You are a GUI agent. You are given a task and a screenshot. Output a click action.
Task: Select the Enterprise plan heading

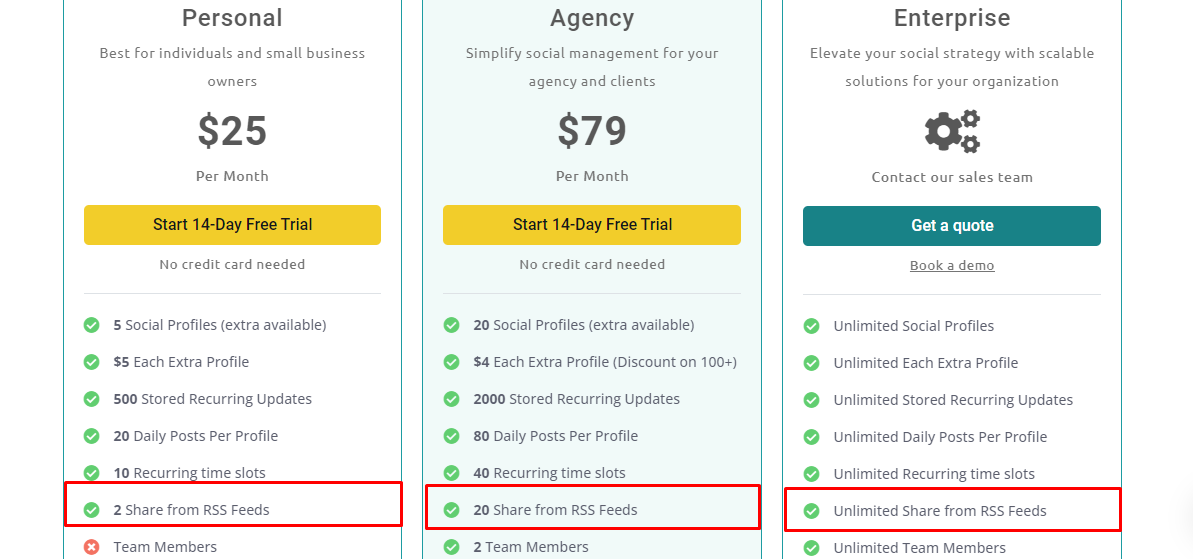952,17
